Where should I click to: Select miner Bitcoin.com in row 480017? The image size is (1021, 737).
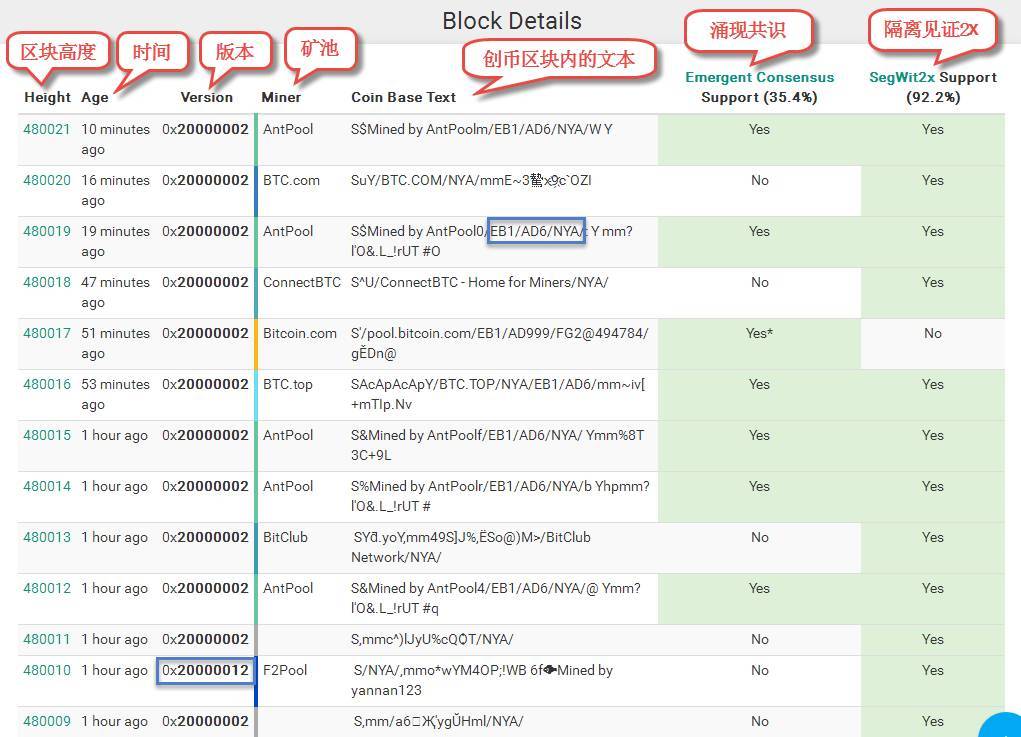point(300,333)
